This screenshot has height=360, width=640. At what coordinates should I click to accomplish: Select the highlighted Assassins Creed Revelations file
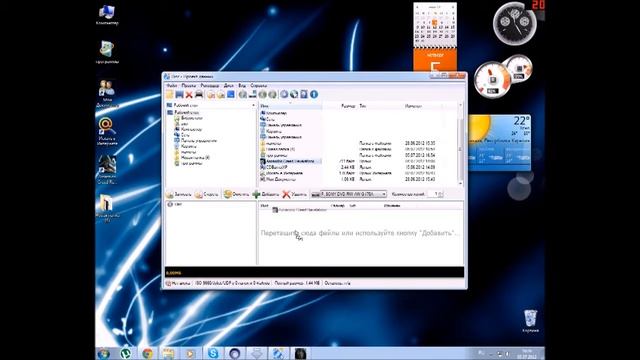[x=291, y=161]
